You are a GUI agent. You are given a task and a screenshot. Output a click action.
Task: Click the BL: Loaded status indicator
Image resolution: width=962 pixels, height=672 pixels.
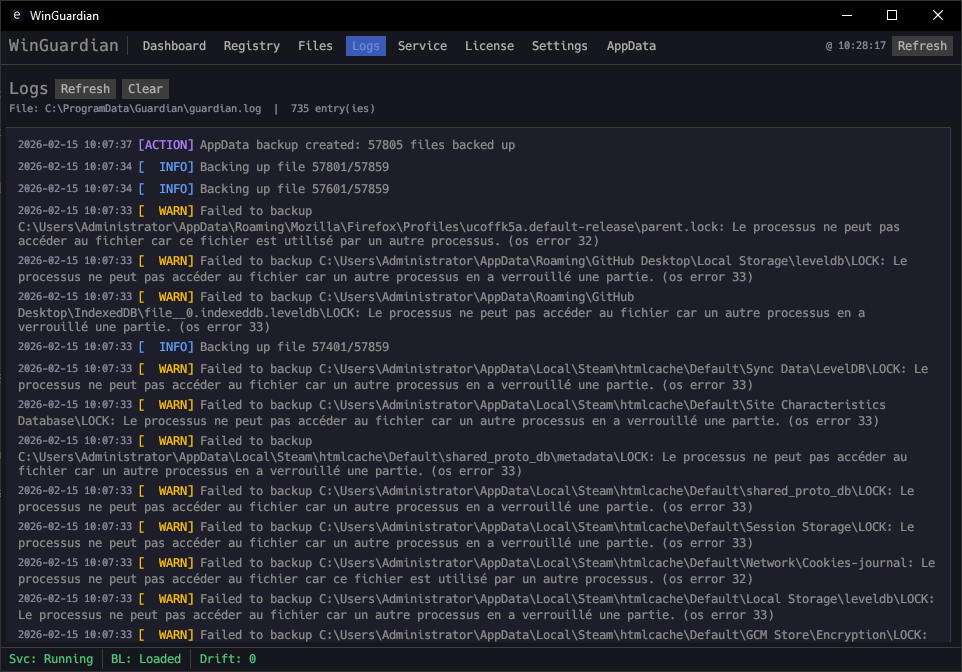point(146,659)
